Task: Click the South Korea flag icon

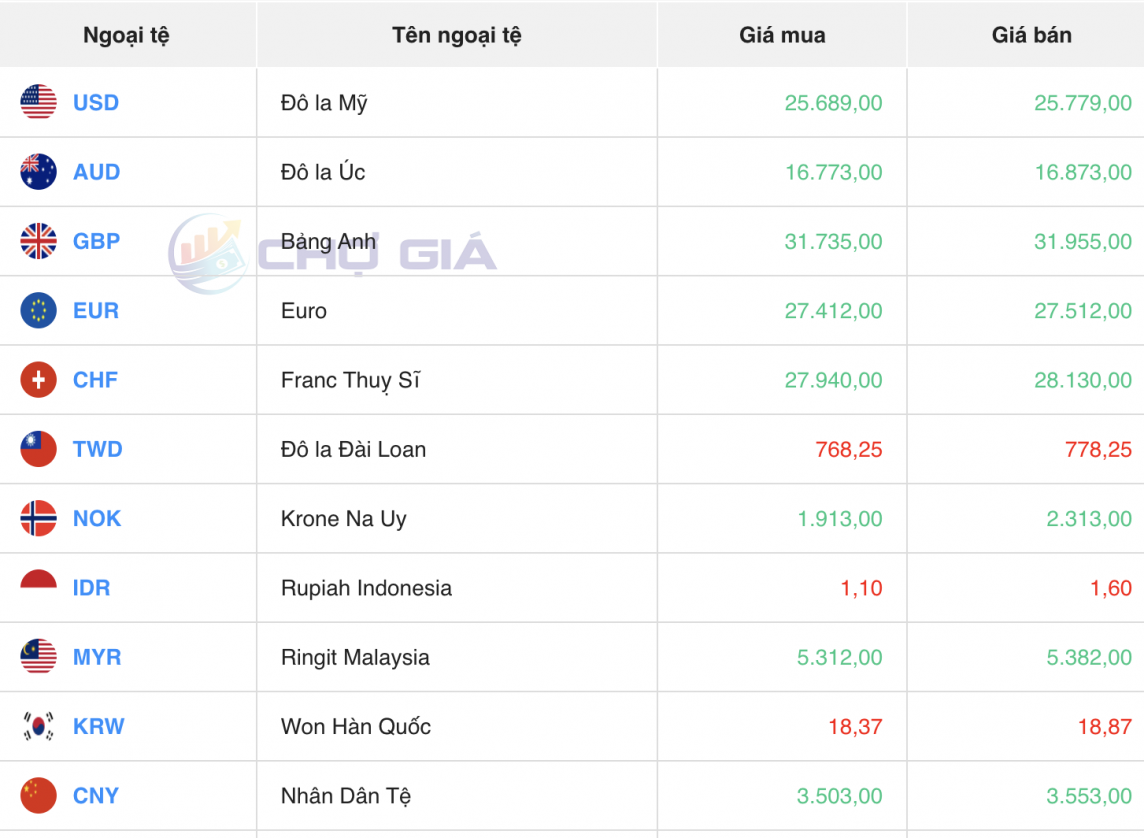Action: pos(38,726)
